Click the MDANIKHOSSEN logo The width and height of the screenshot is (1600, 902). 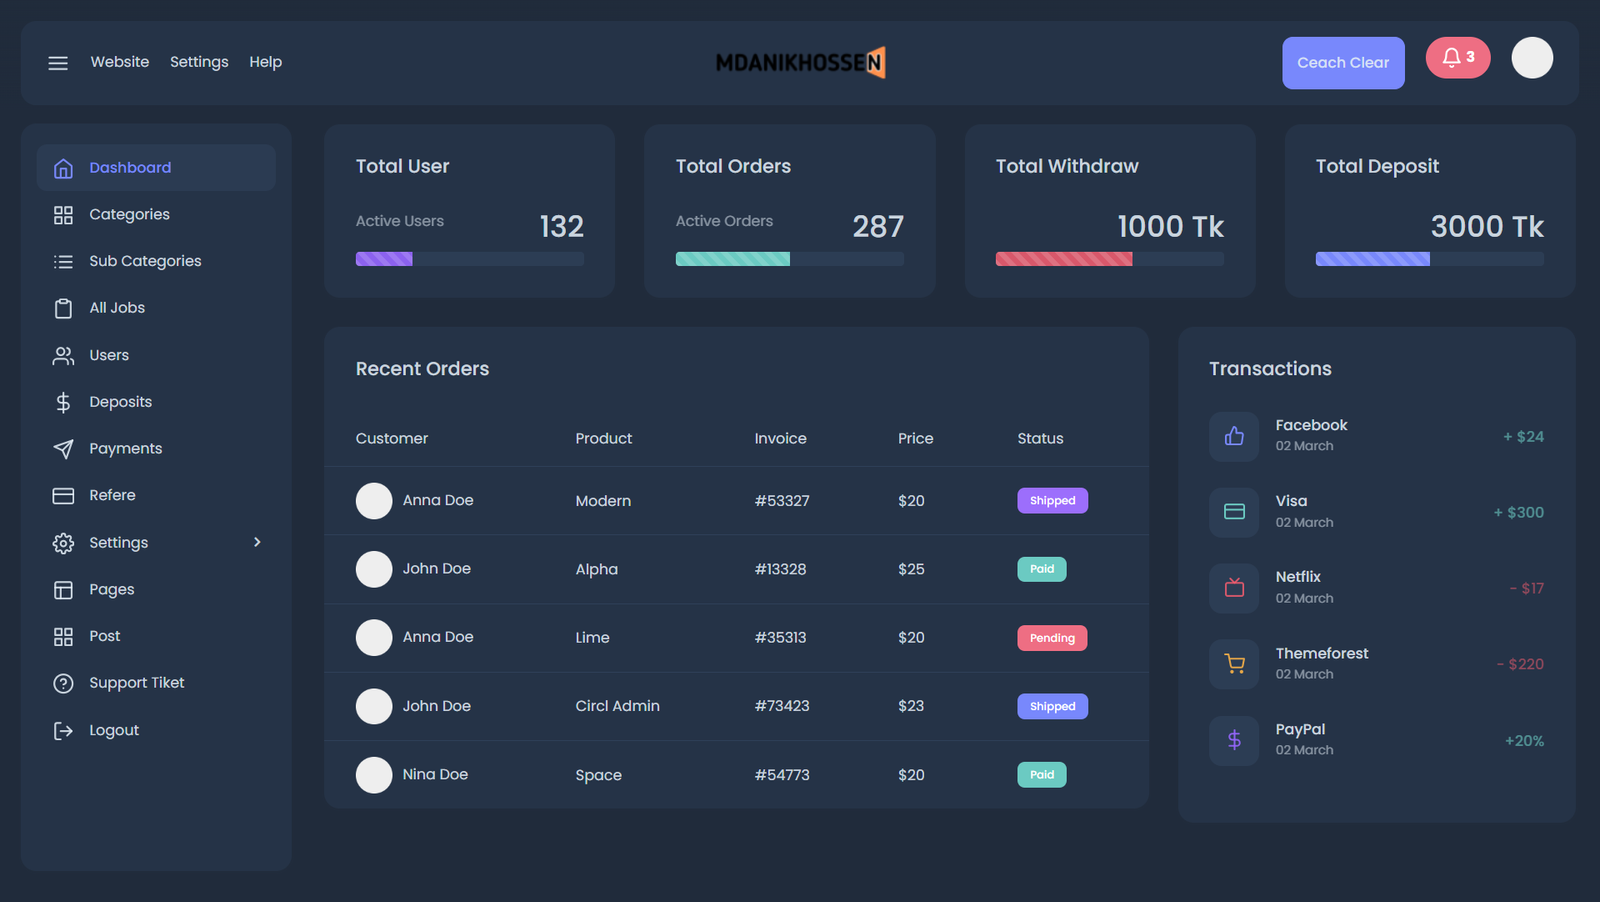pos(800,63)
